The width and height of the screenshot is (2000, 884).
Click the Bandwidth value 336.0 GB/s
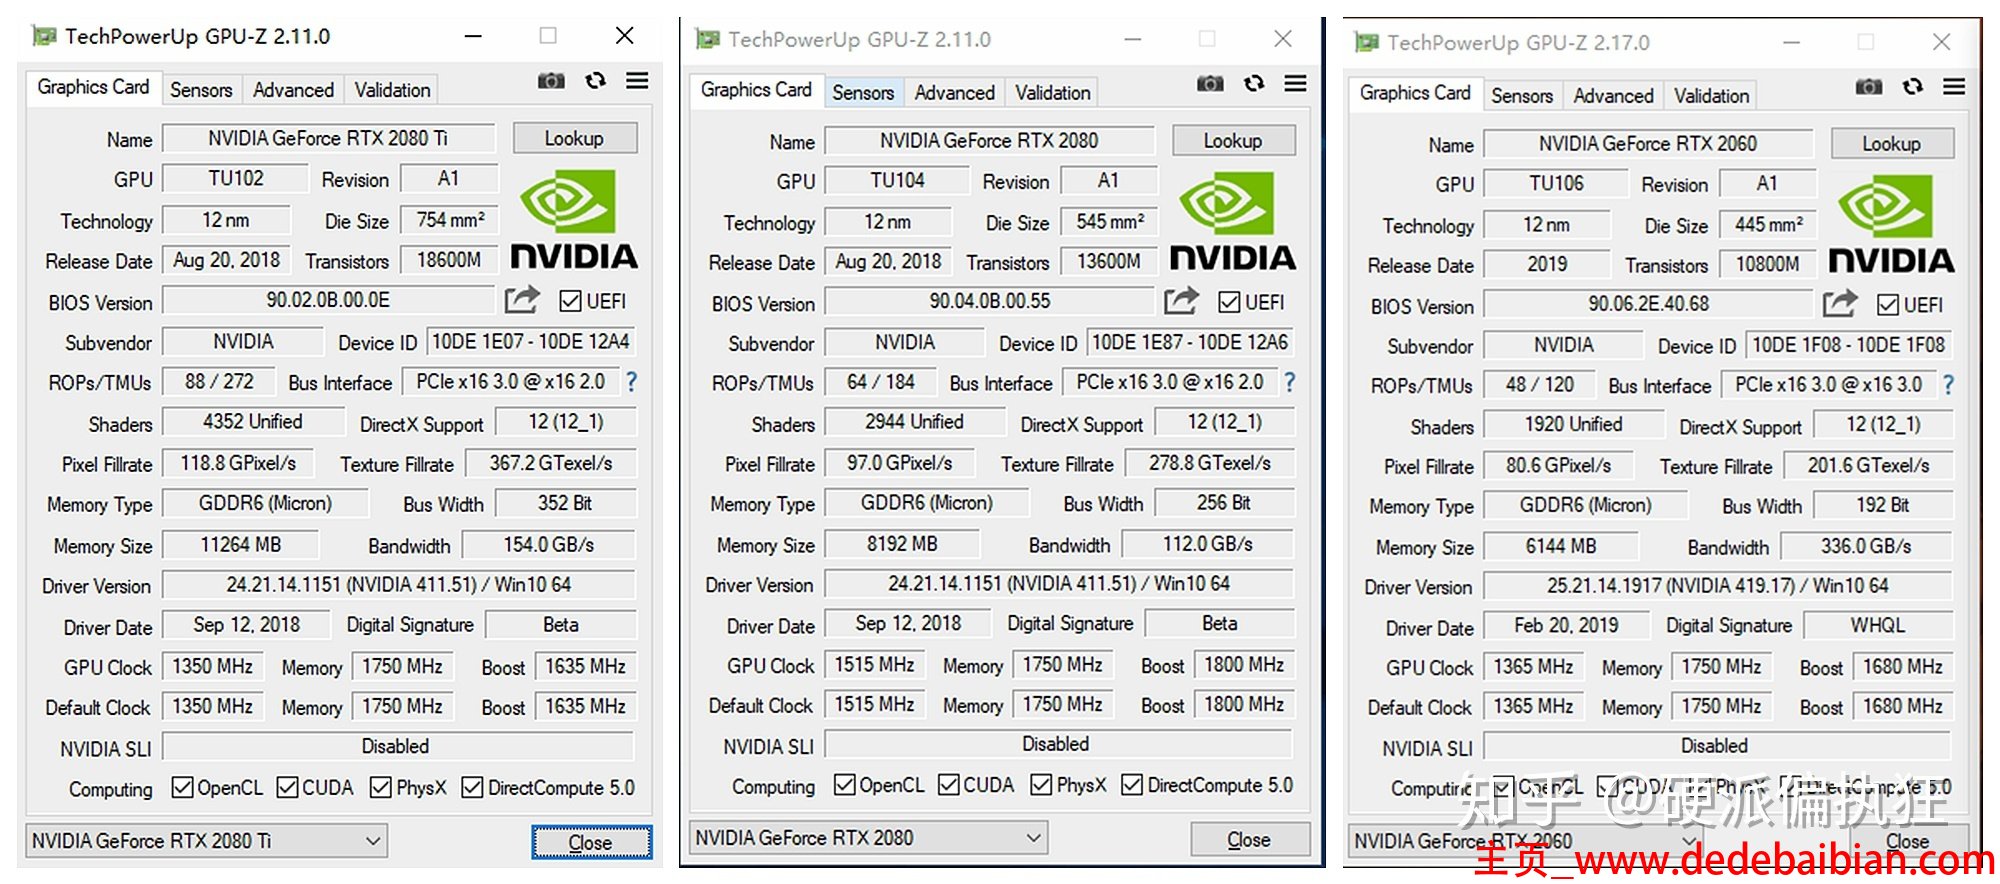coord(1866,547)
